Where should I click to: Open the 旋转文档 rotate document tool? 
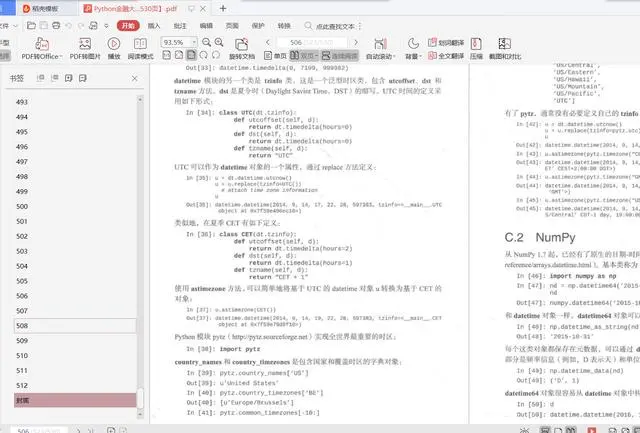point(242,48)
